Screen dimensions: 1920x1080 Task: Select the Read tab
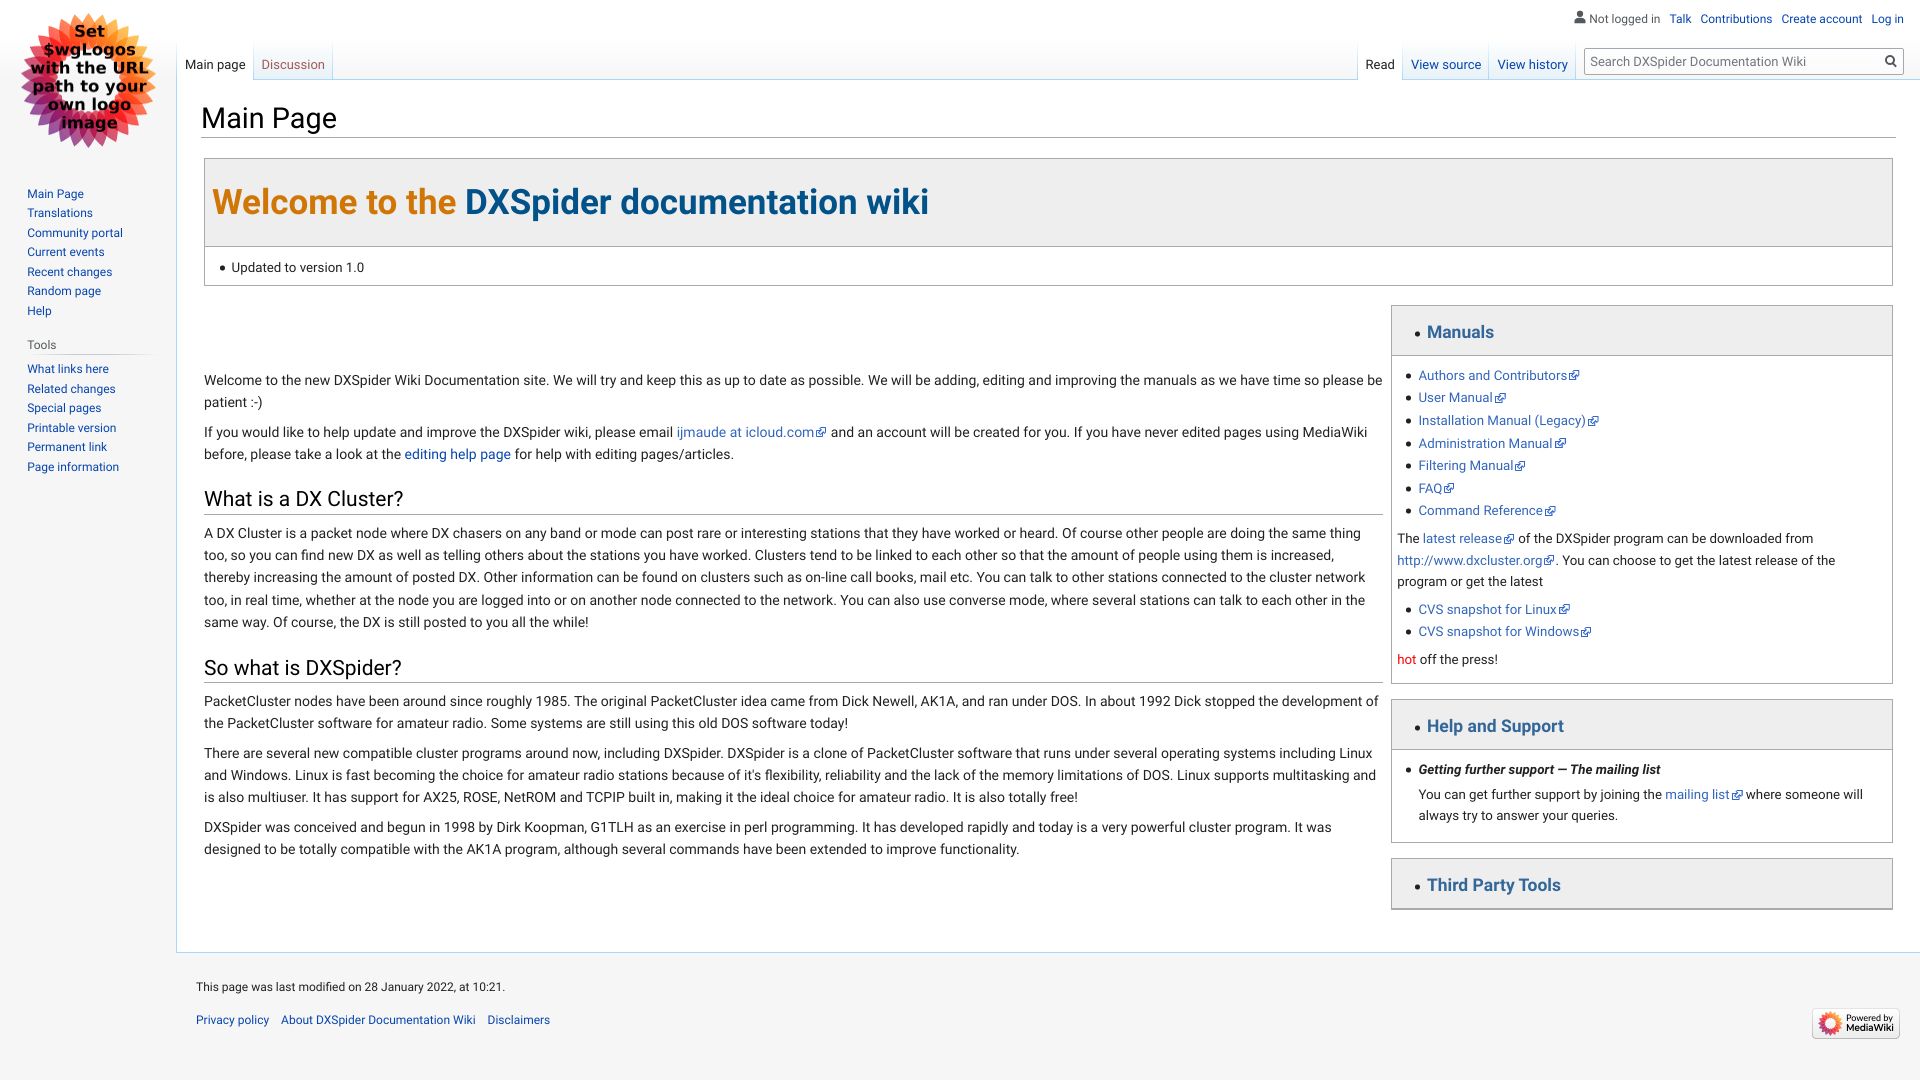tap(1379, 64)
